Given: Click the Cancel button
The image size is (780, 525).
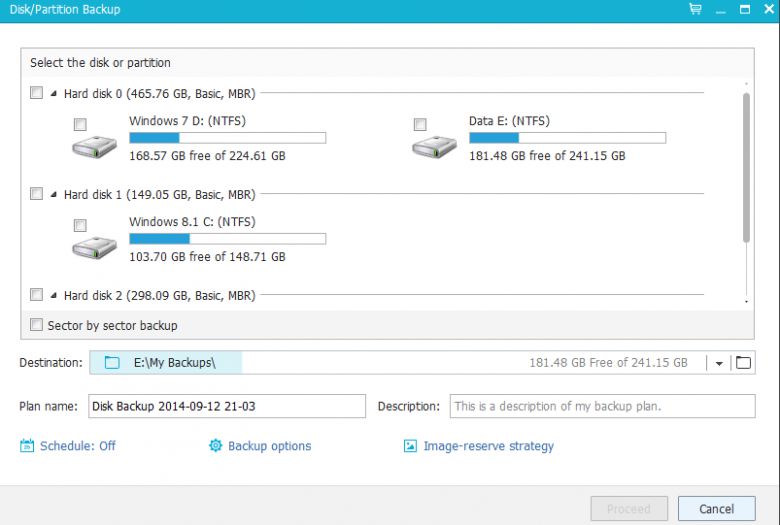Looking at the screenshot, I should pos(716,509).
